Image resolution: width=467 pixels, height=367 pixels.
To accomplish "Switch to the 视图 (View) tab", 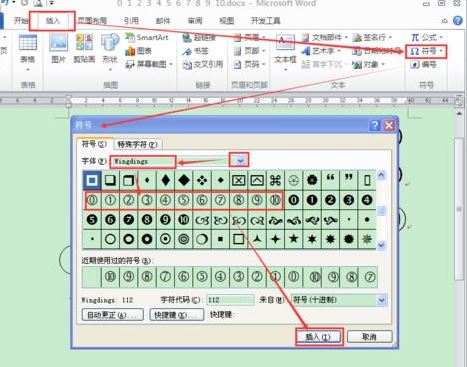I will [x=227, y=21].
